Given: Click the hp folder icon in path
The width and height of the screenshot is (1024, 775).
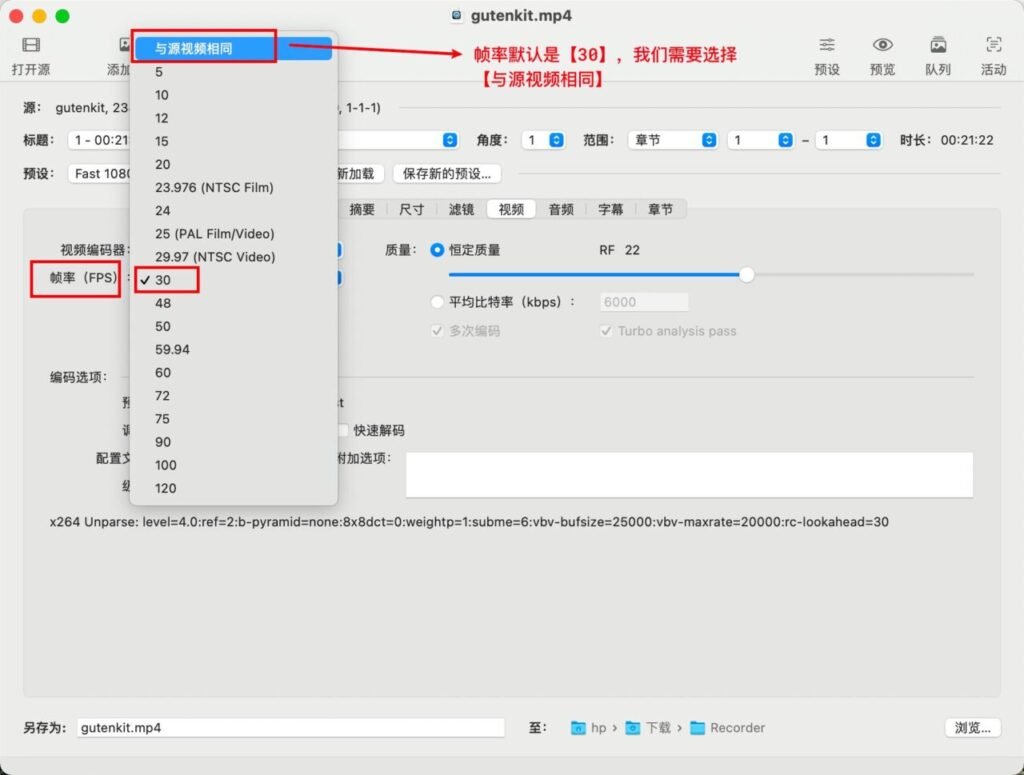Looking at the screenshot, I should point(578,728).
